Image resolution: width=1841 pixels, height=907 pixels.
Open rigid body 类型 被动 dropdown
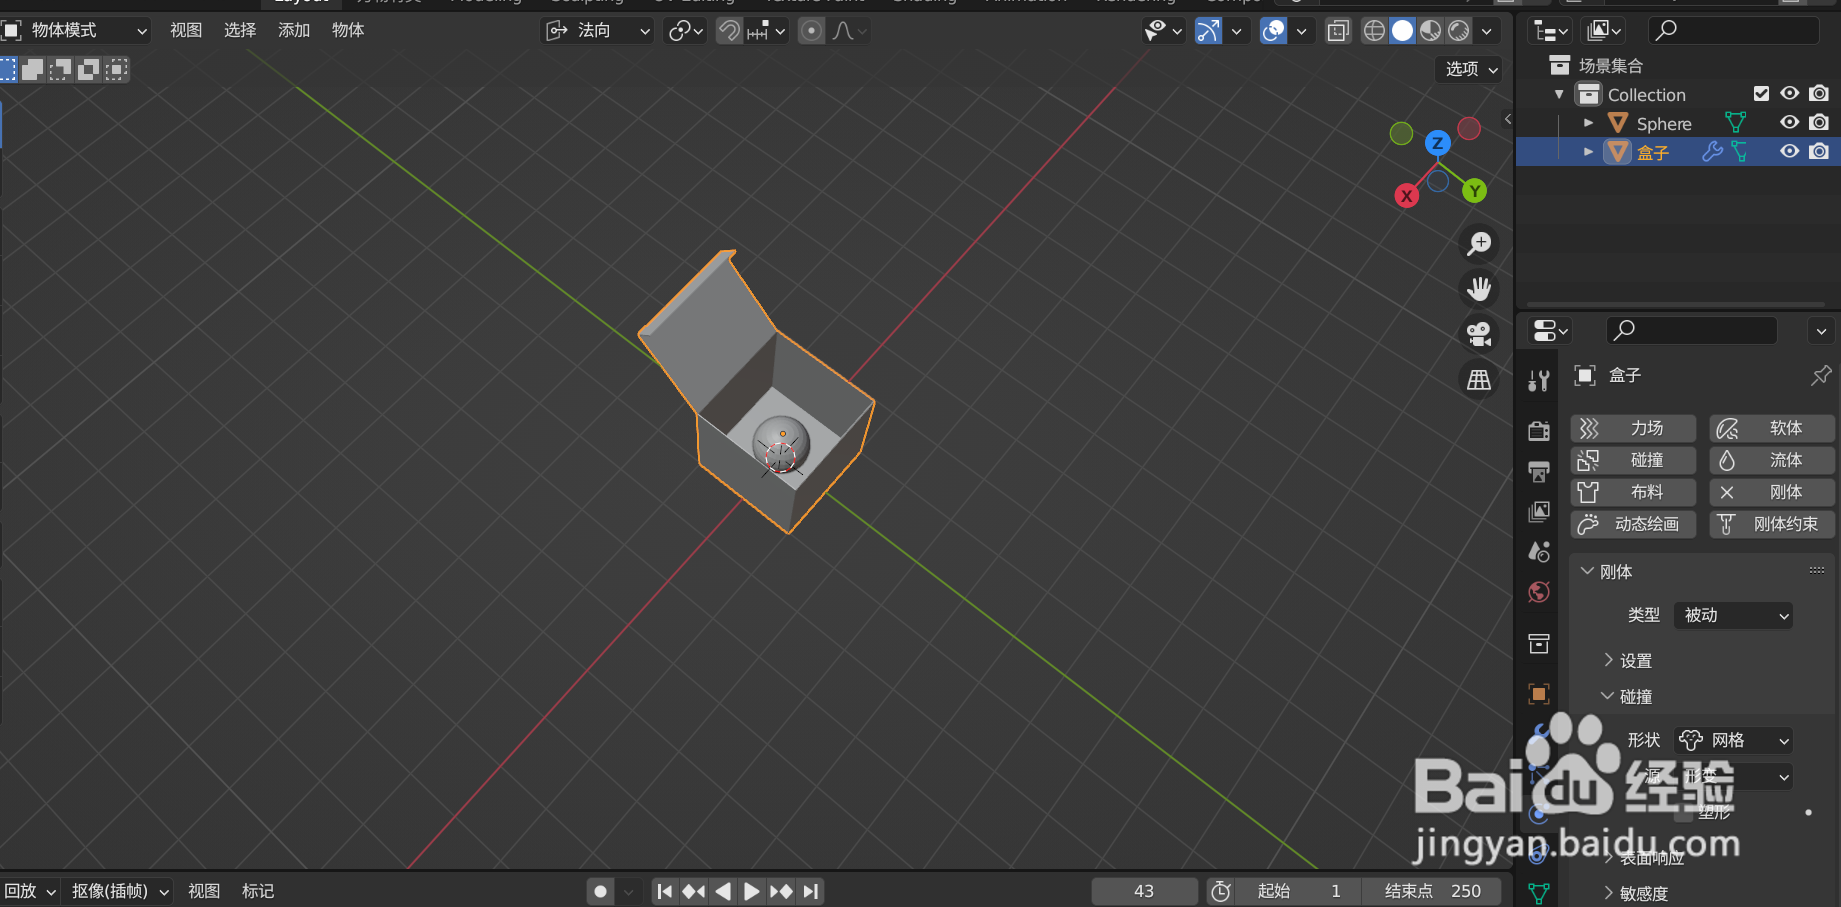pos(1733,615)
